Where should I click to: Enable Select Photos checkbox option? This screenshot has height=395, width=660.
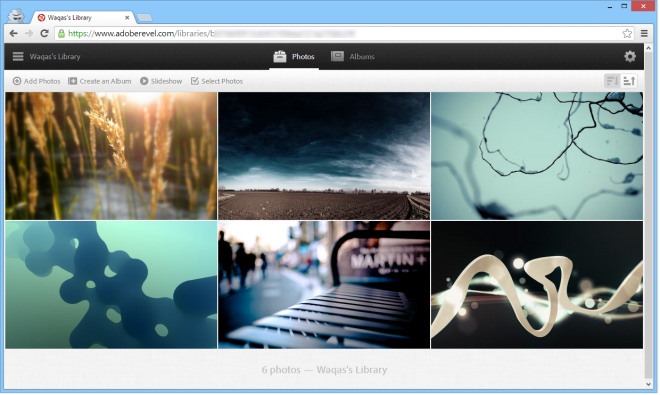[x=217, y=81]
